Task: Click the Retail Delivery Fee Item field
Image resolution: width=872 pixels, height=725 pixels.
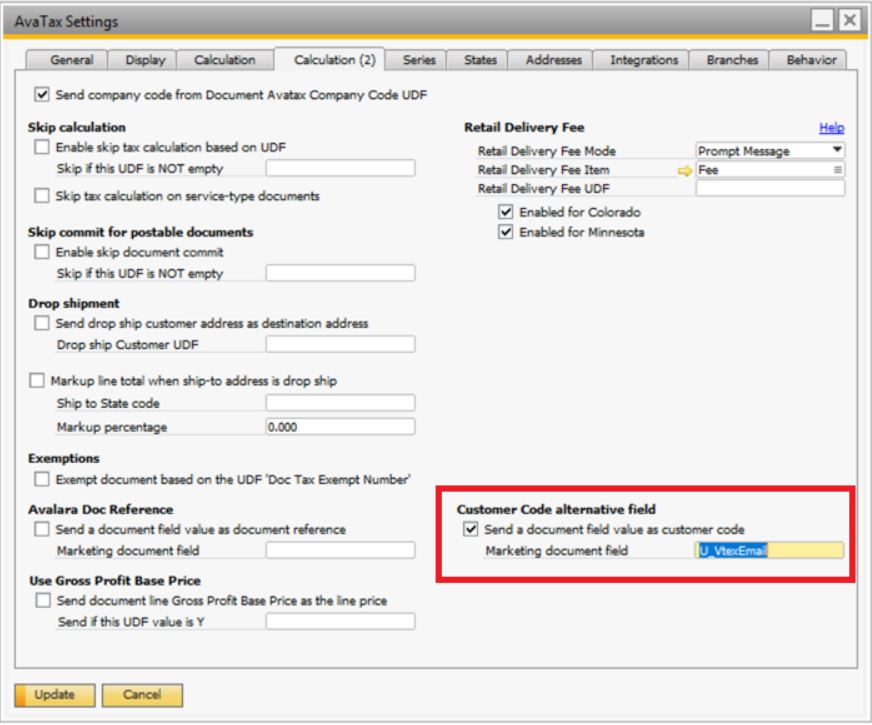Action: 770,170
